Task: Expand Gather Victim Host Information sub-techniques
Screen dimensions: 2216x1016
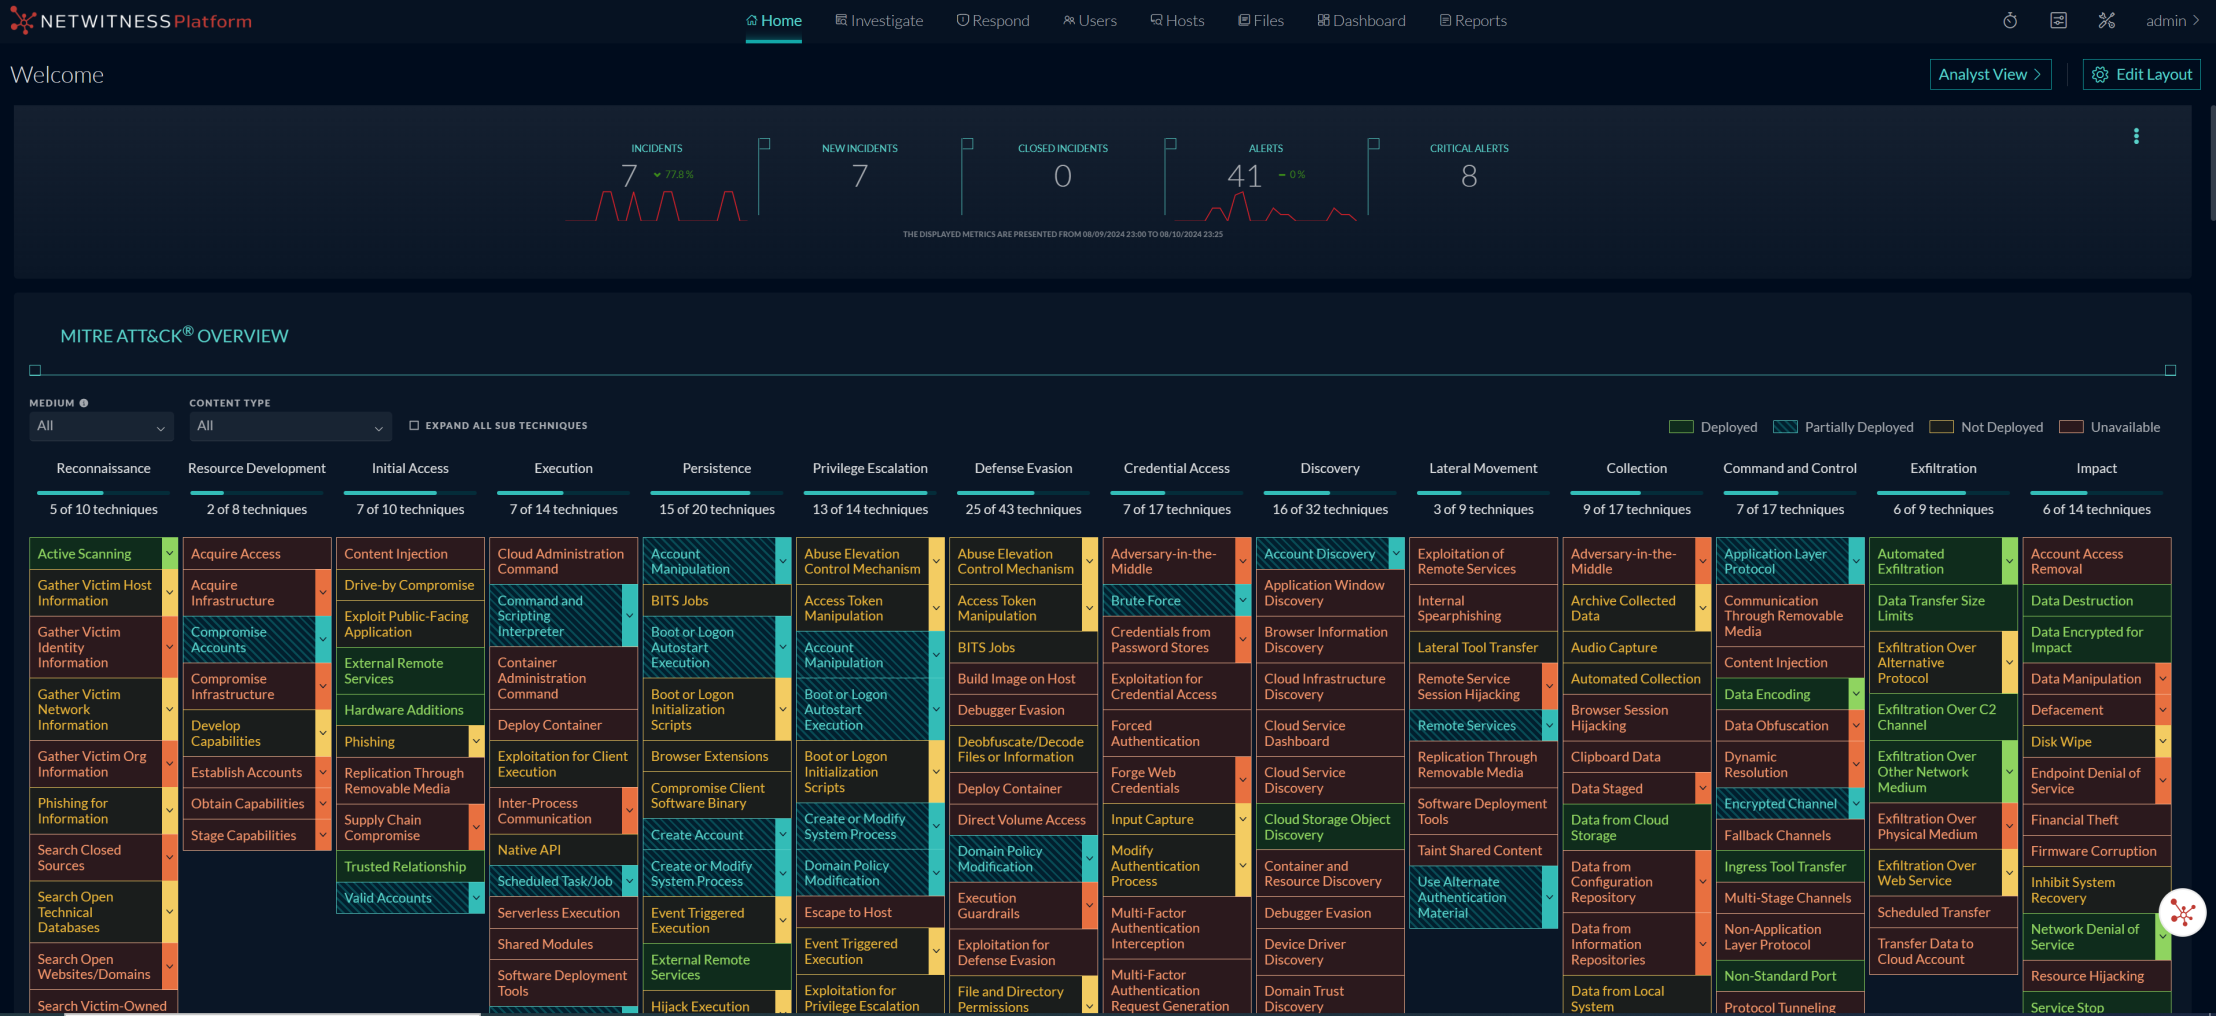Action: click(x=170, y=593)
